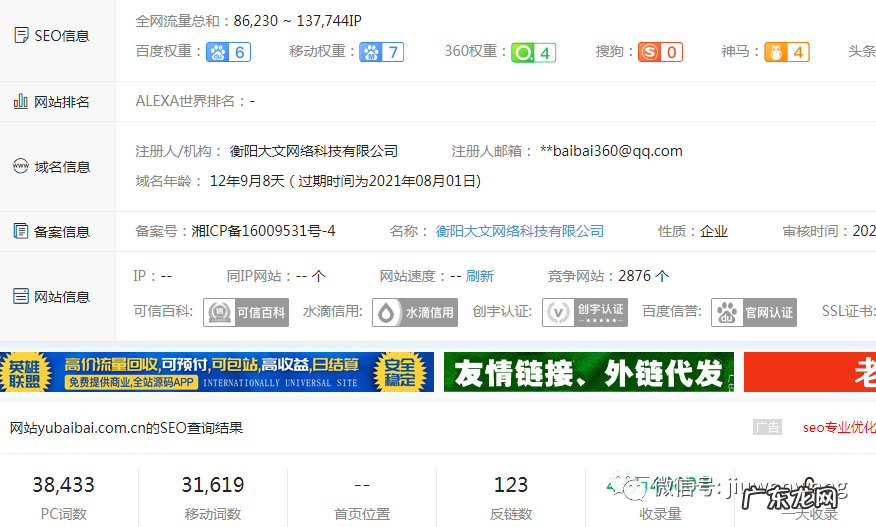Screen dimensions: 876x527
Task: Click the 备案信息 document icon
Action: coord(21,231)
